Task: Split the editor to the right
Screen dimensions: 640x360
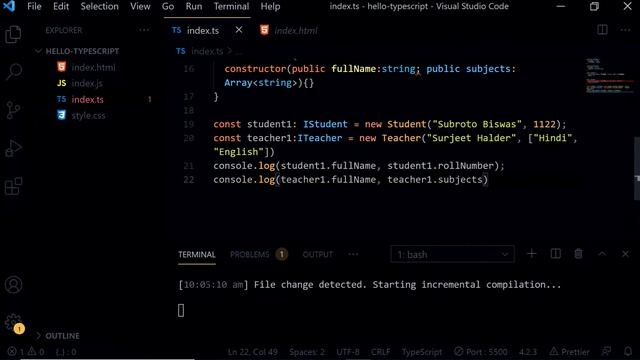Action: tap(602, 30)
